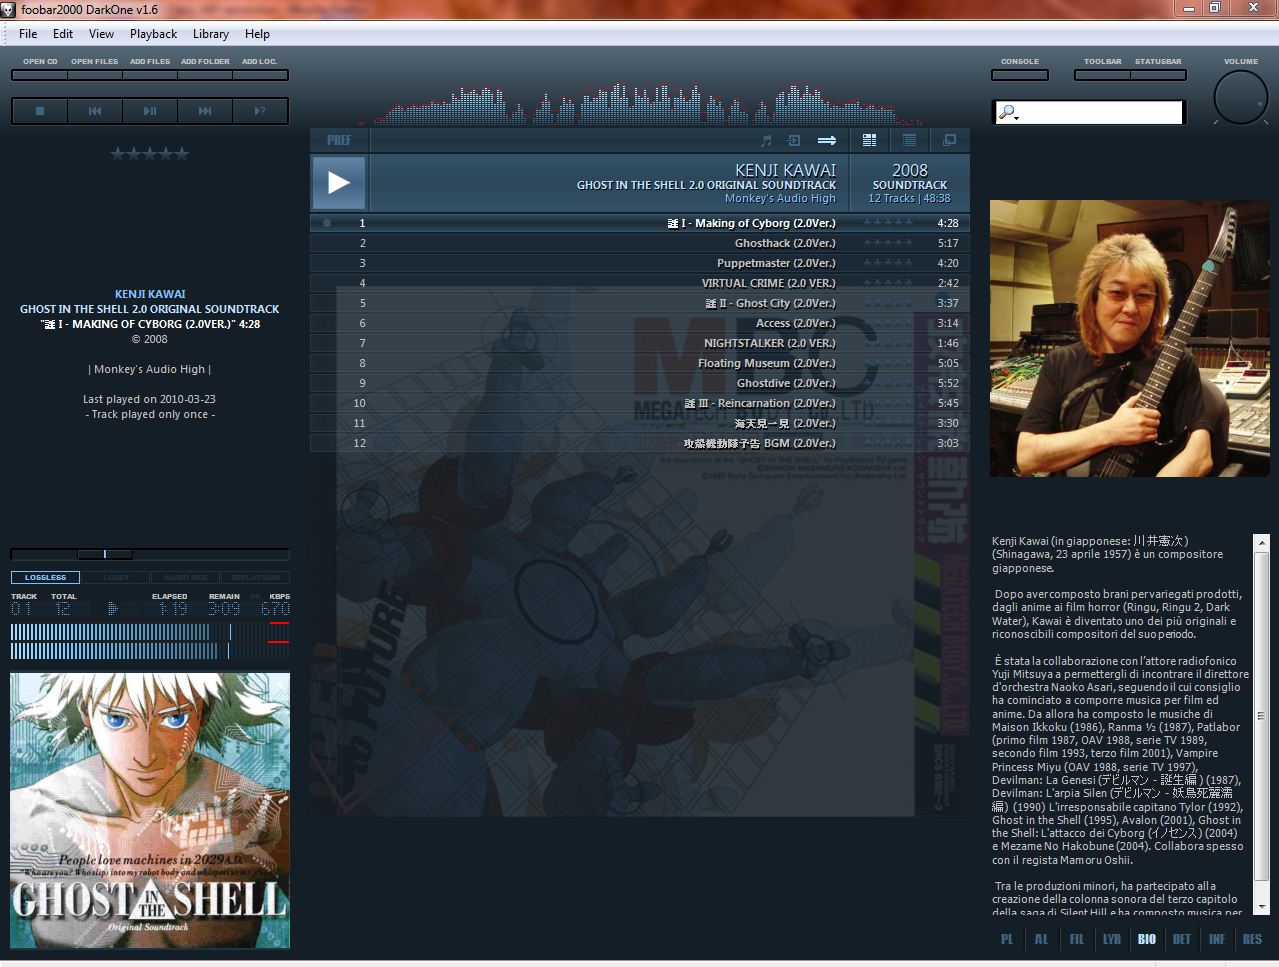
Task: Skip to the previous track
Action: tap(95, 111)
